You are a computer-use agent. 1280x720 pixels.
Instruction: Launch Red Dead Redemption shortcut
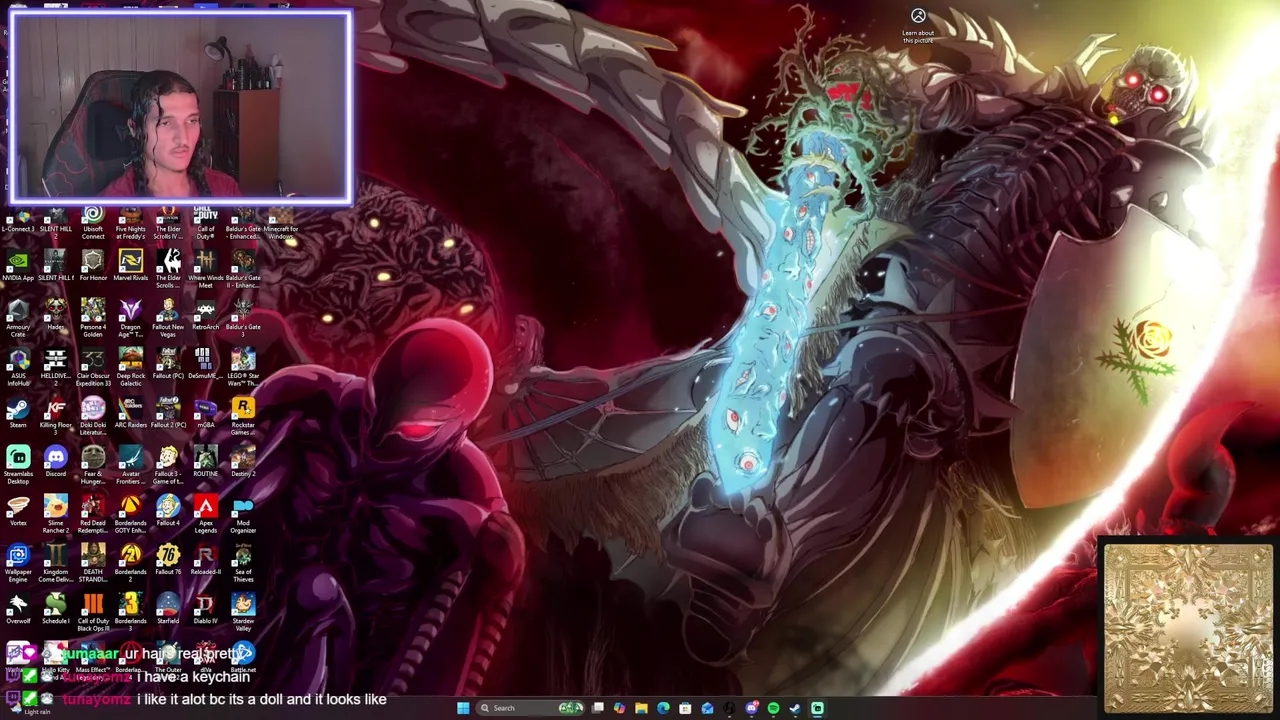coord(93,515)
